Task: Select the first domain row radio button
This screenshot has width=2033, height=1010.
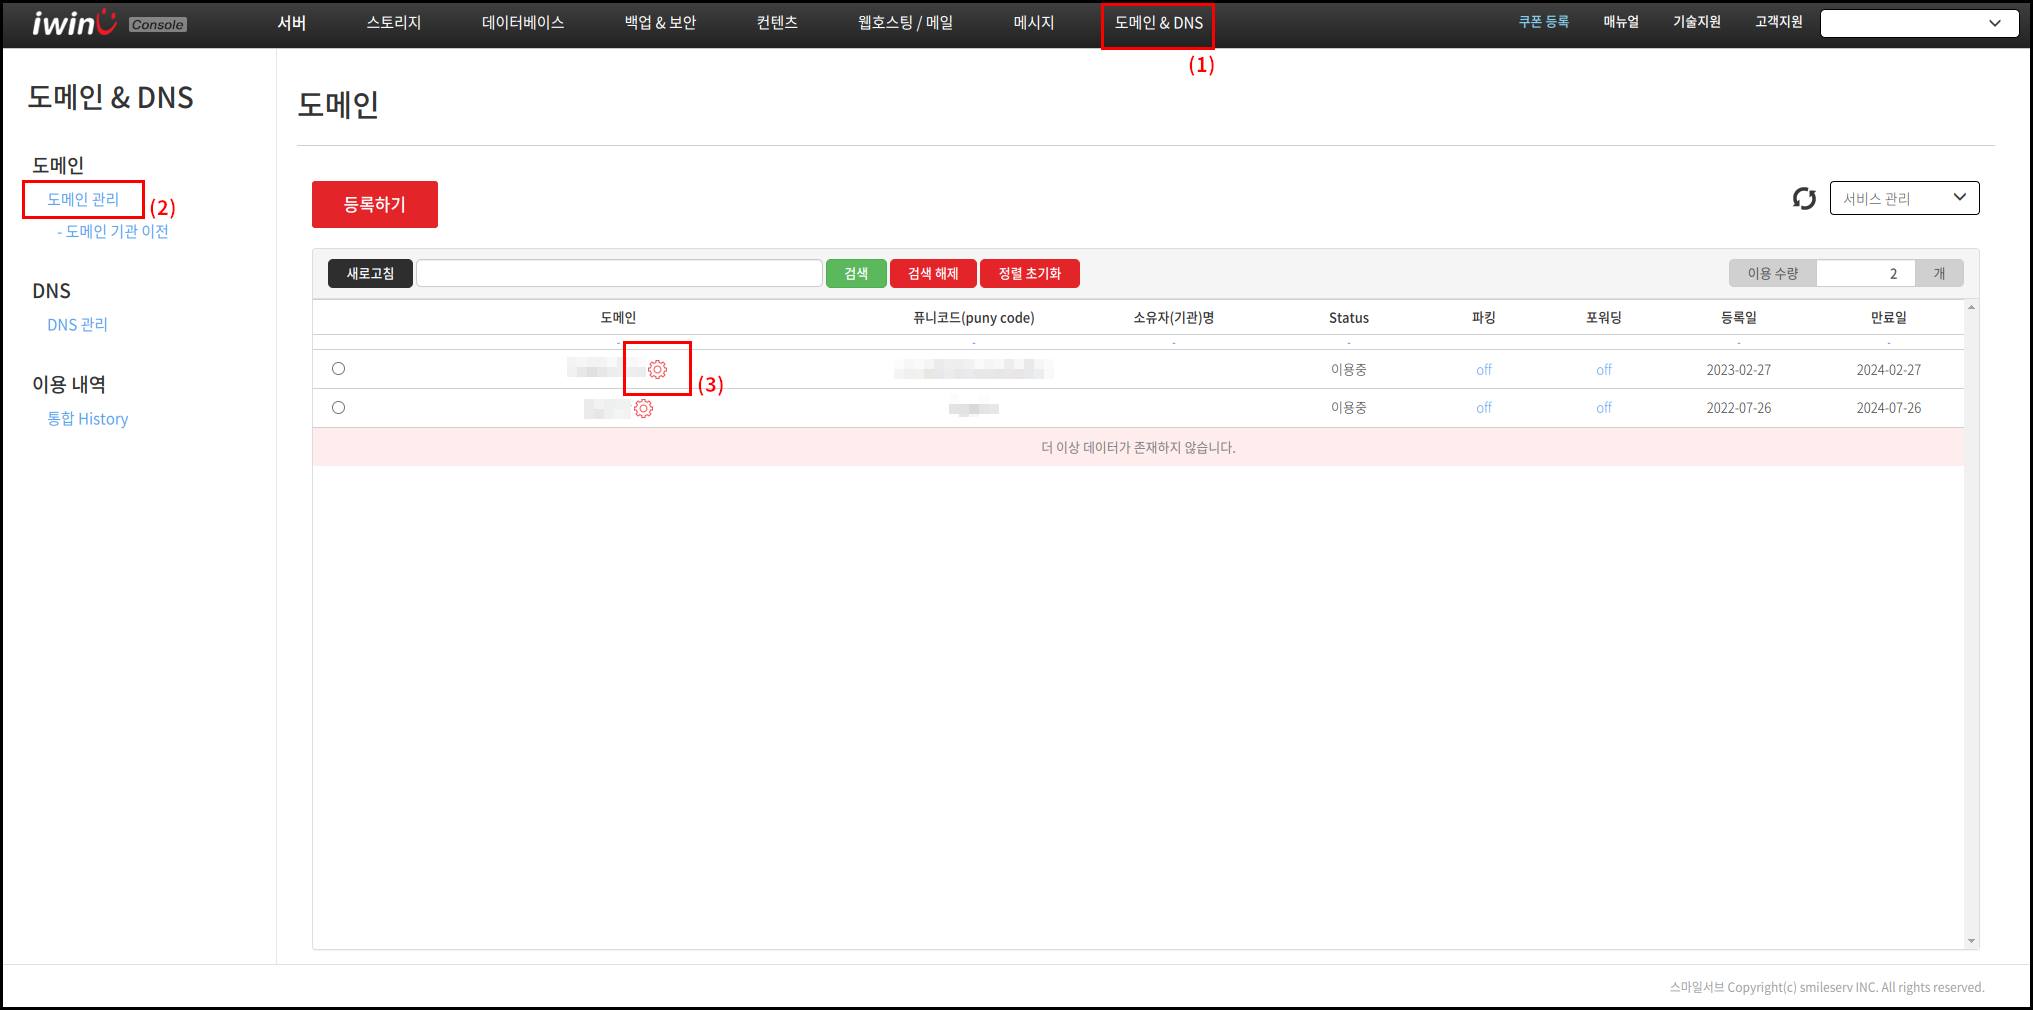Action: pyautogui.click(x=338, y=369)
